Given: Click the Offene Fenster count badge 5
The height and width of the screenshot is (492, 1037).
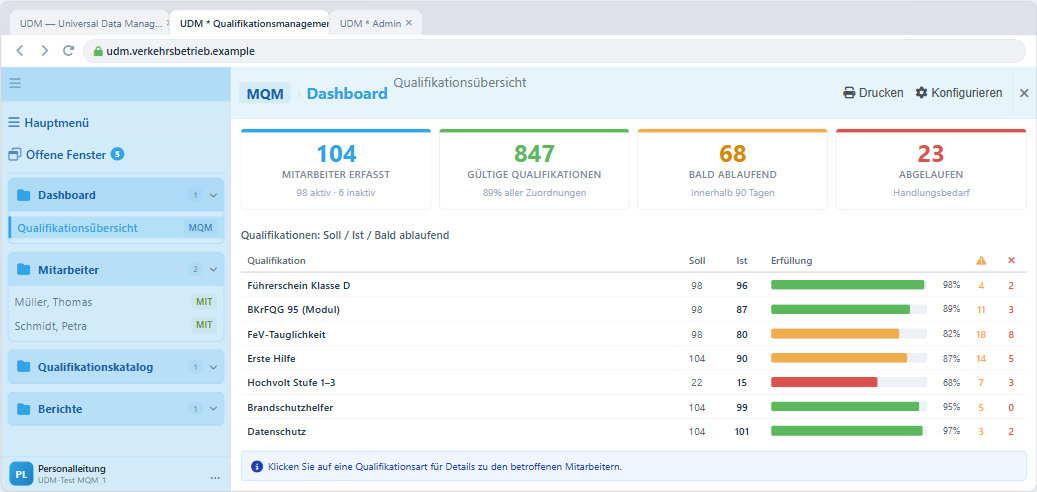Looking at the screenshot, I should pyautogui.click(x=117, y=154).
